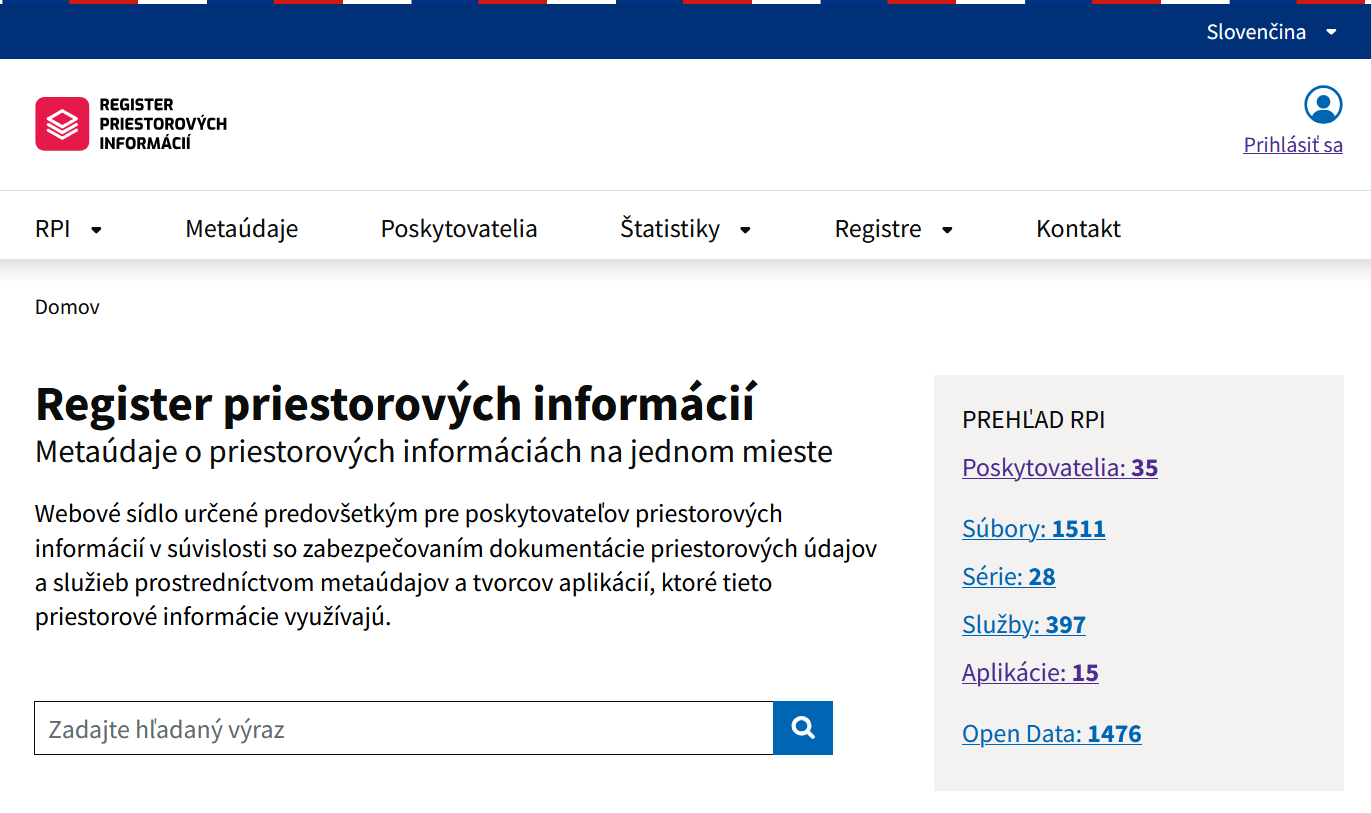Expand the Registre dropdown menu
The image size is (1371, 813).
(893, 229)
